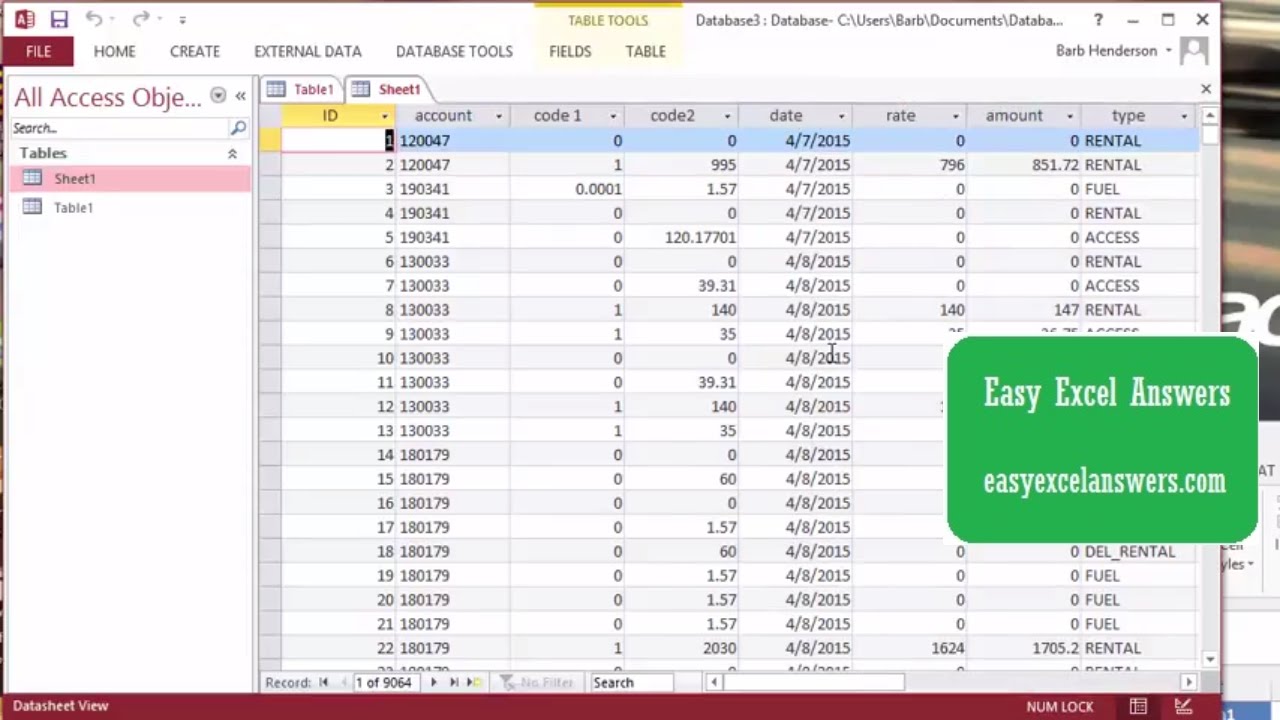This screenshot has width=1280, height=720.
Task: Switch to the HOME ribbon tab
Action: tap(114, 51)
